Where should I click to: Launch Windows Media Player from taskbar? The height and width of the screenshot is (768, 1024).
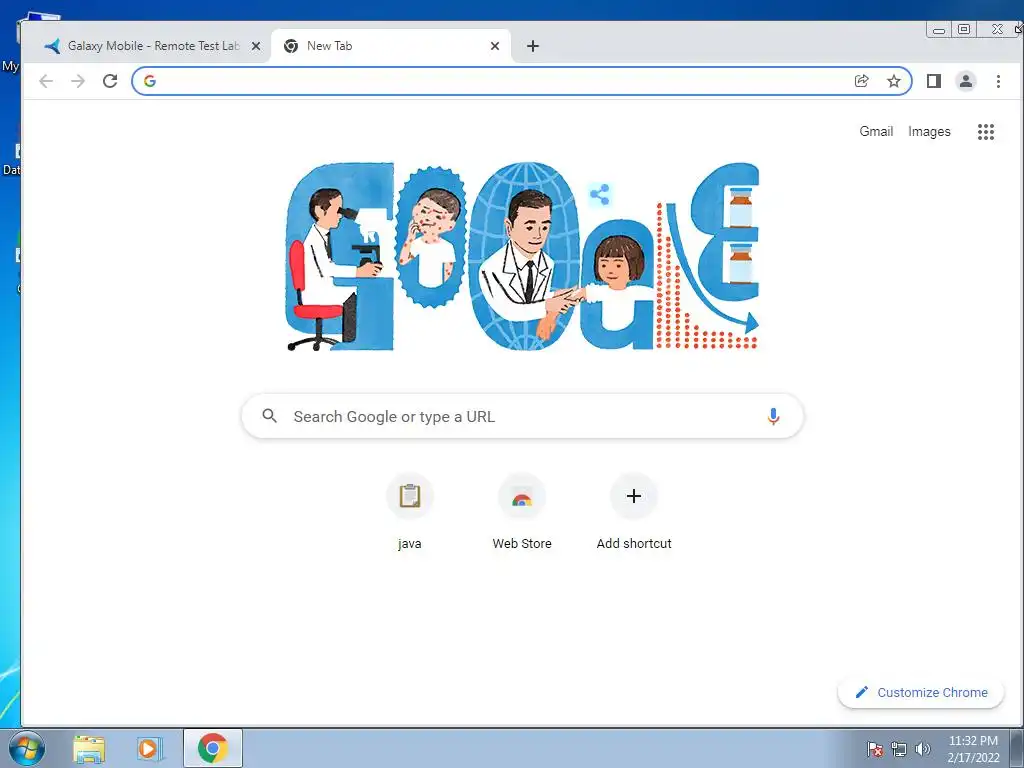[x=150, y=748]
